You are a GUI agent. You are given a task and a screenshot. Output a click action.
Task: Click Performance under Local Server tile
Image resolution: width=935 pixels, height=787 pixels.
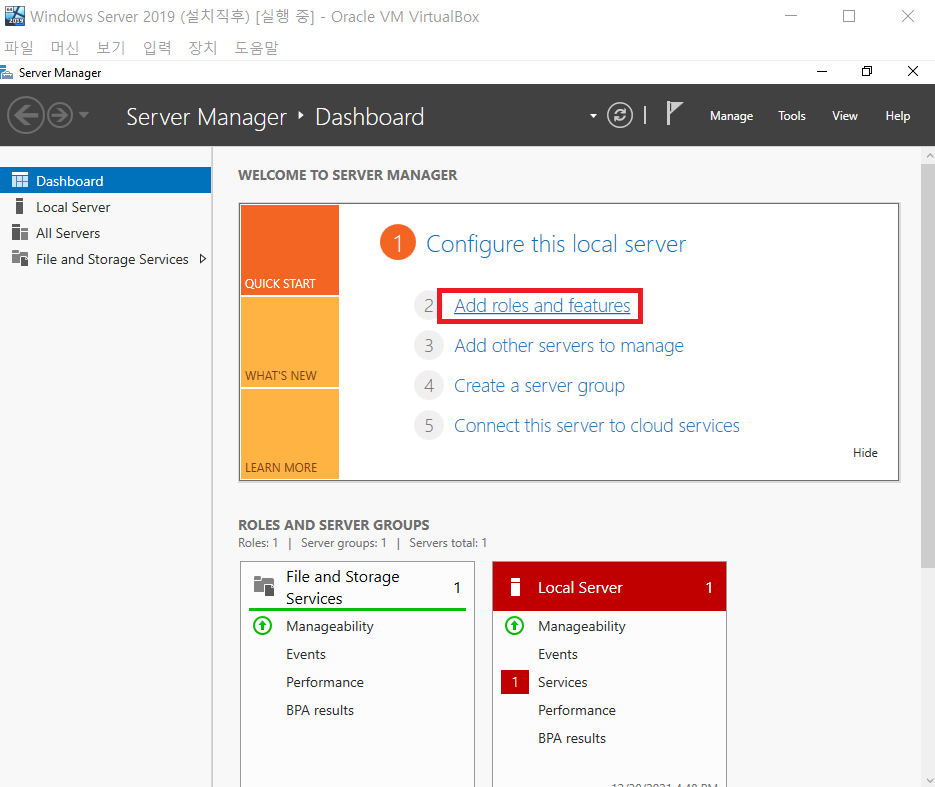click(x=577, y=710)
